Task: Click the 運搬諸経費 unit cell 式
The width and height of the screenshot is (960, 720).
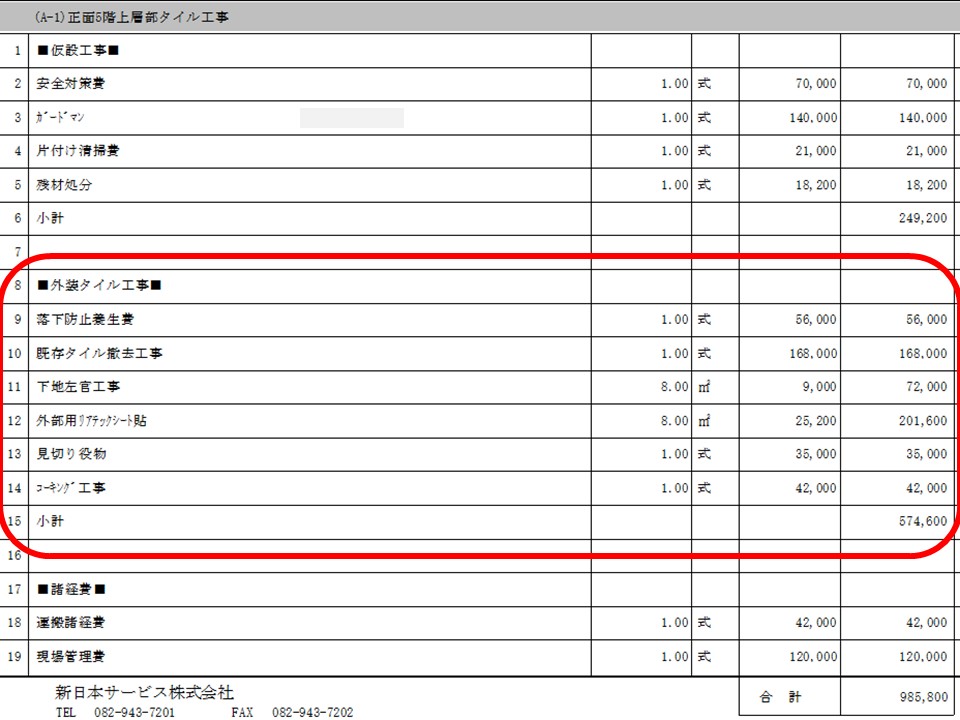Action: 701,624
